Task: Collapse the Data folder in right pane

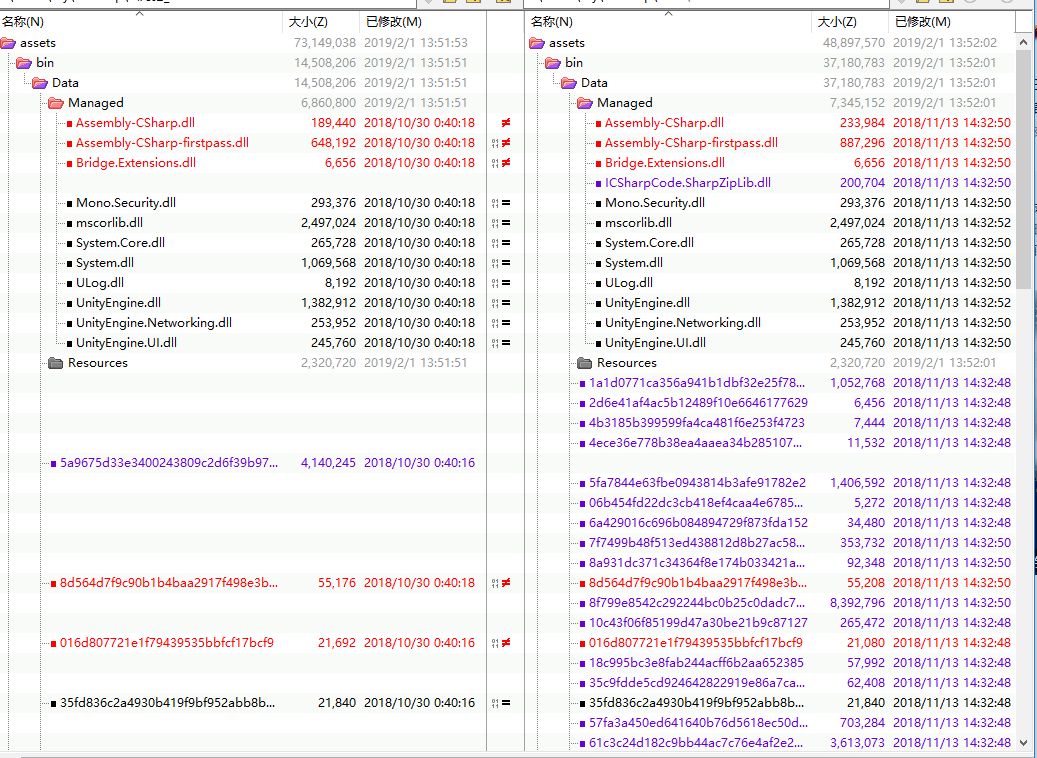Action: [x=569, y=83]
